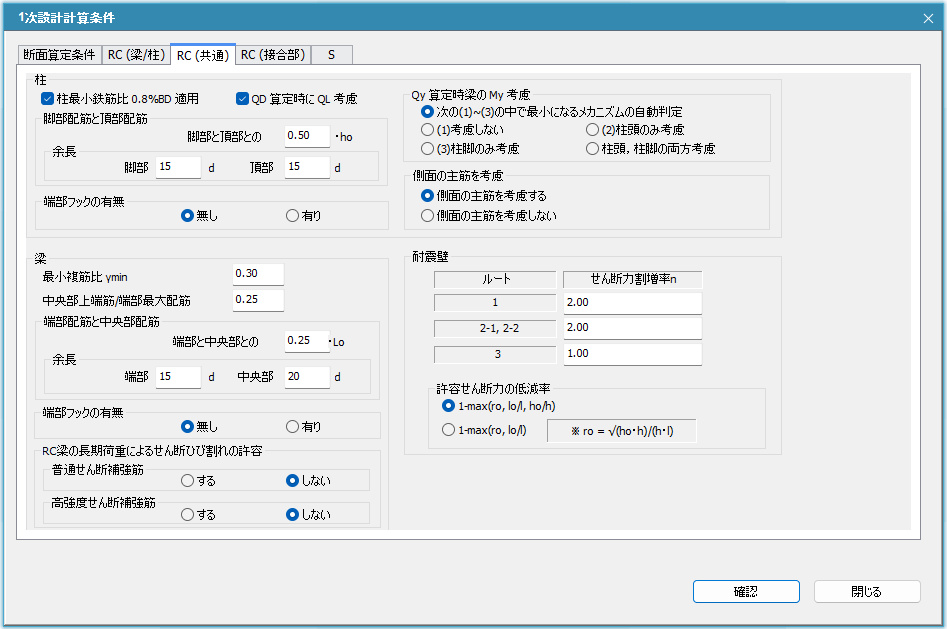Close the 1次設計計算条件 dialog with X
This screenshot has width=947, height=629.
tap(928, 18)
